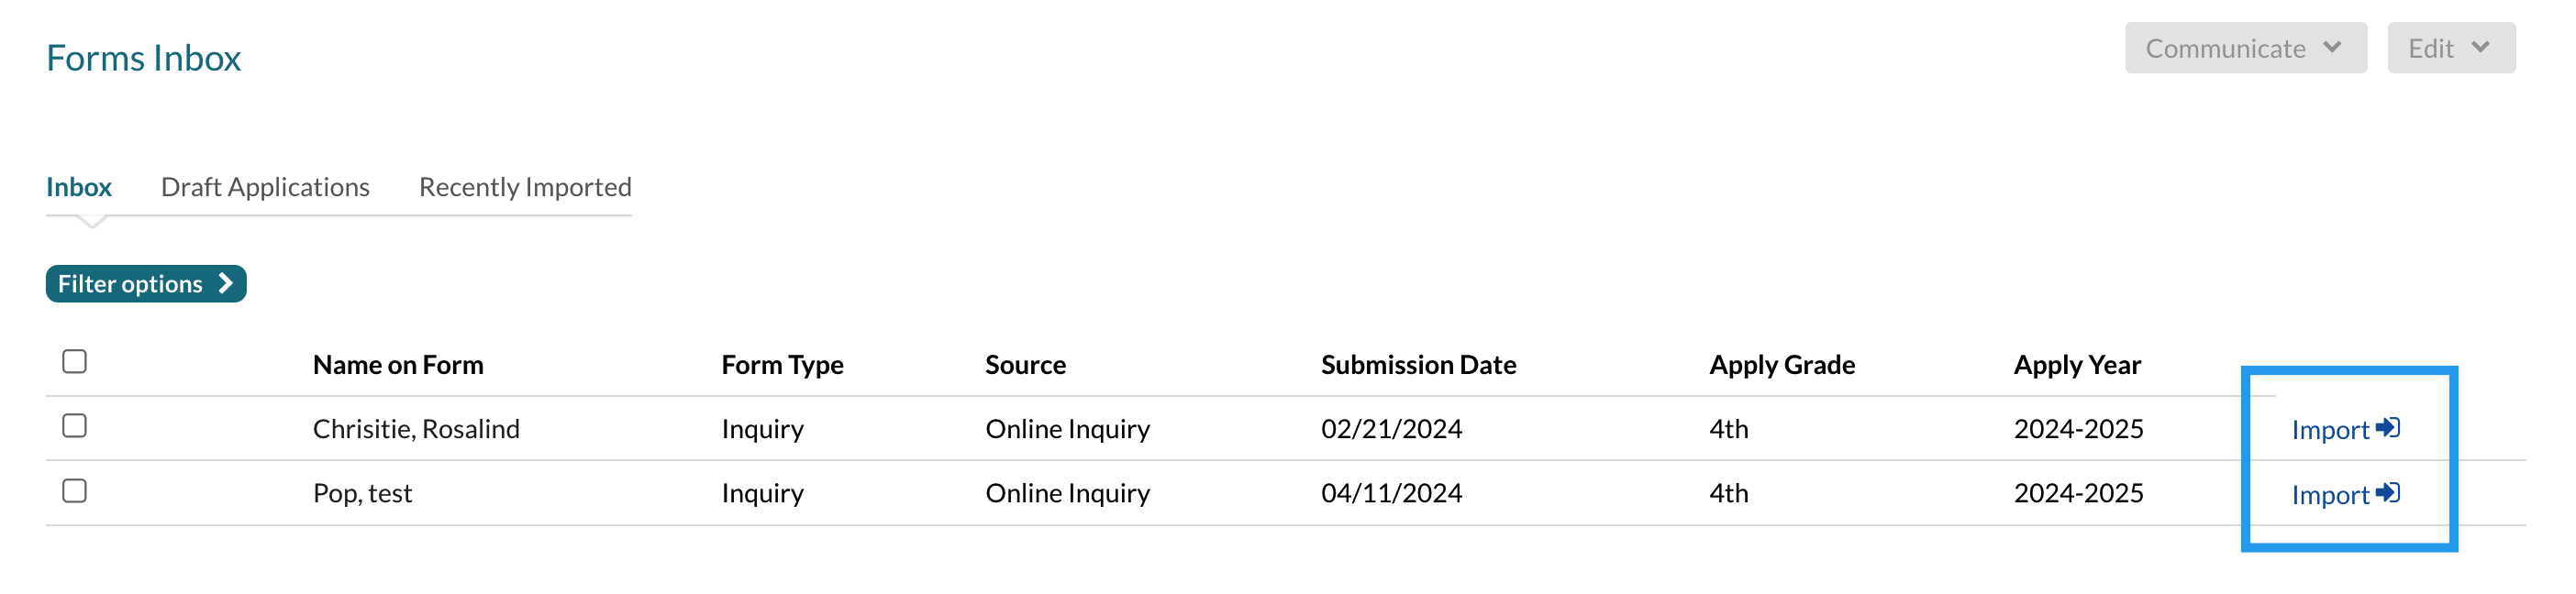
Task: Click Import link for Chrisitie, Rosalind
Action: point(2330,430)
